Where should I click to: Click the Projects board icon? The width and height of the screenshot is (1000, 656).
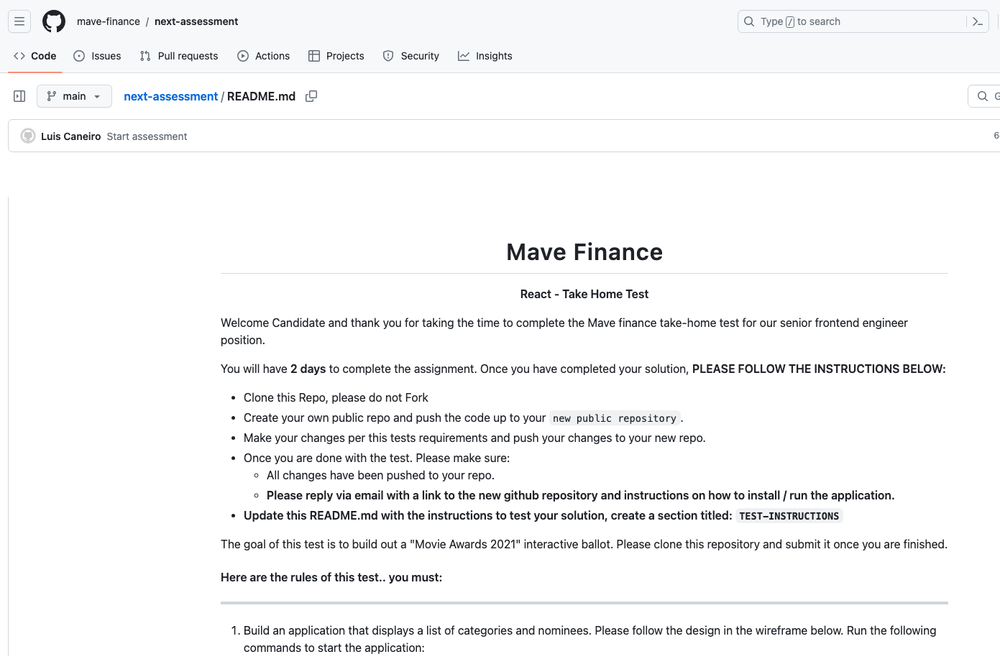313,56
